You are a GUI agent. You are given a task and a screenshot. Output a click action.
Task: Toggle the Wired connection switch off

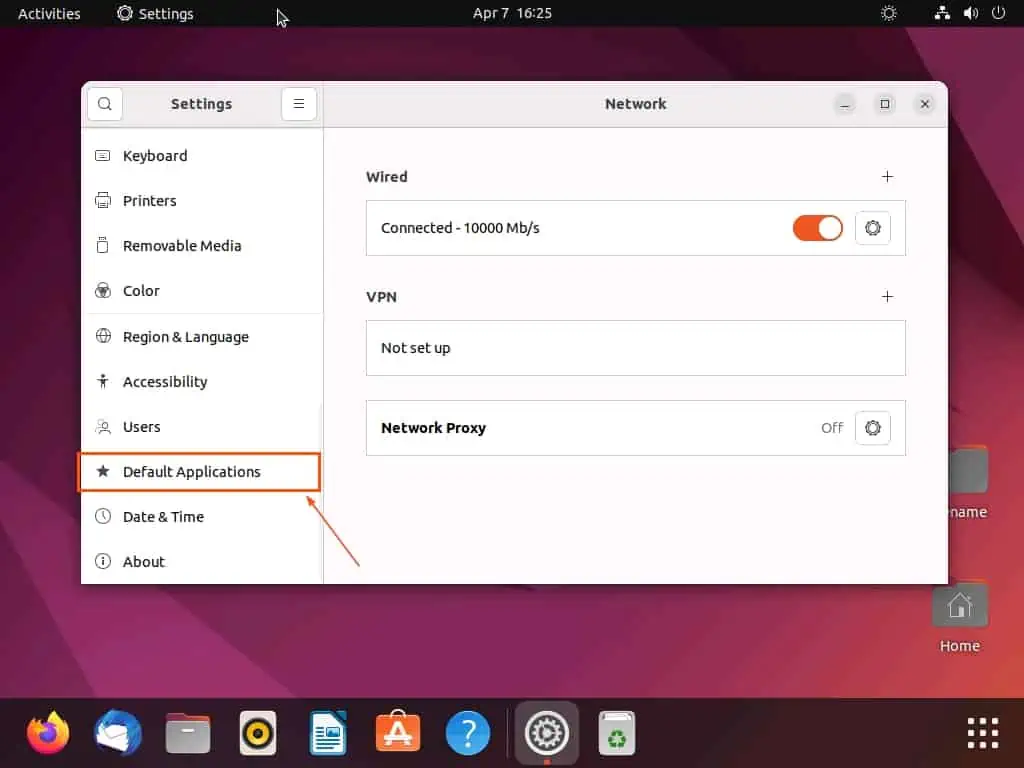coord(818,228)
